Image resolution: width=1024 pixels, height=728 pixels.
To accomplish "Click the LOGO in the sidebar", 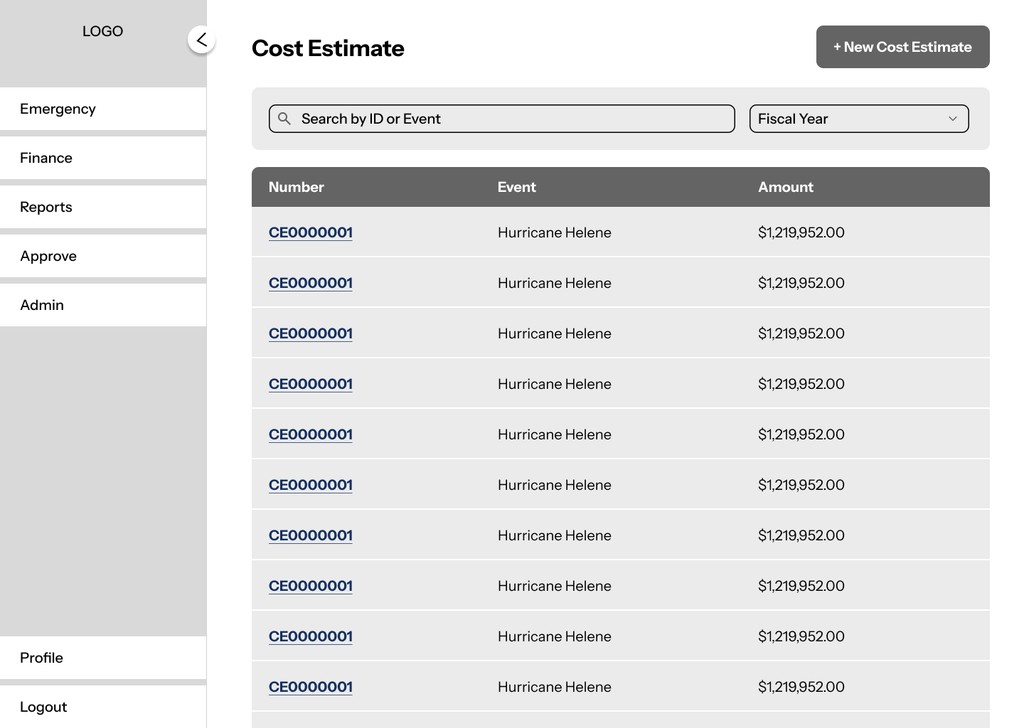I will (103, 31).
